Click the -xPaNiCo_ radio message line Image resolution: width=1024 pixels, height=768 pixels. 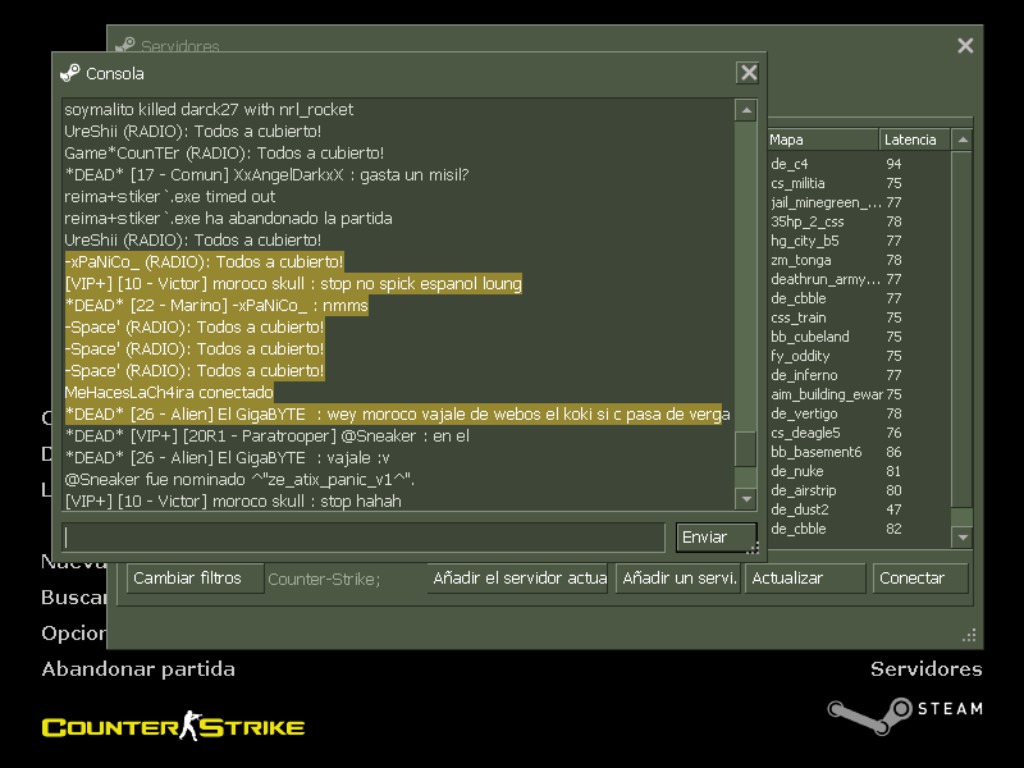pyautogui.click(x=204, y=262)
